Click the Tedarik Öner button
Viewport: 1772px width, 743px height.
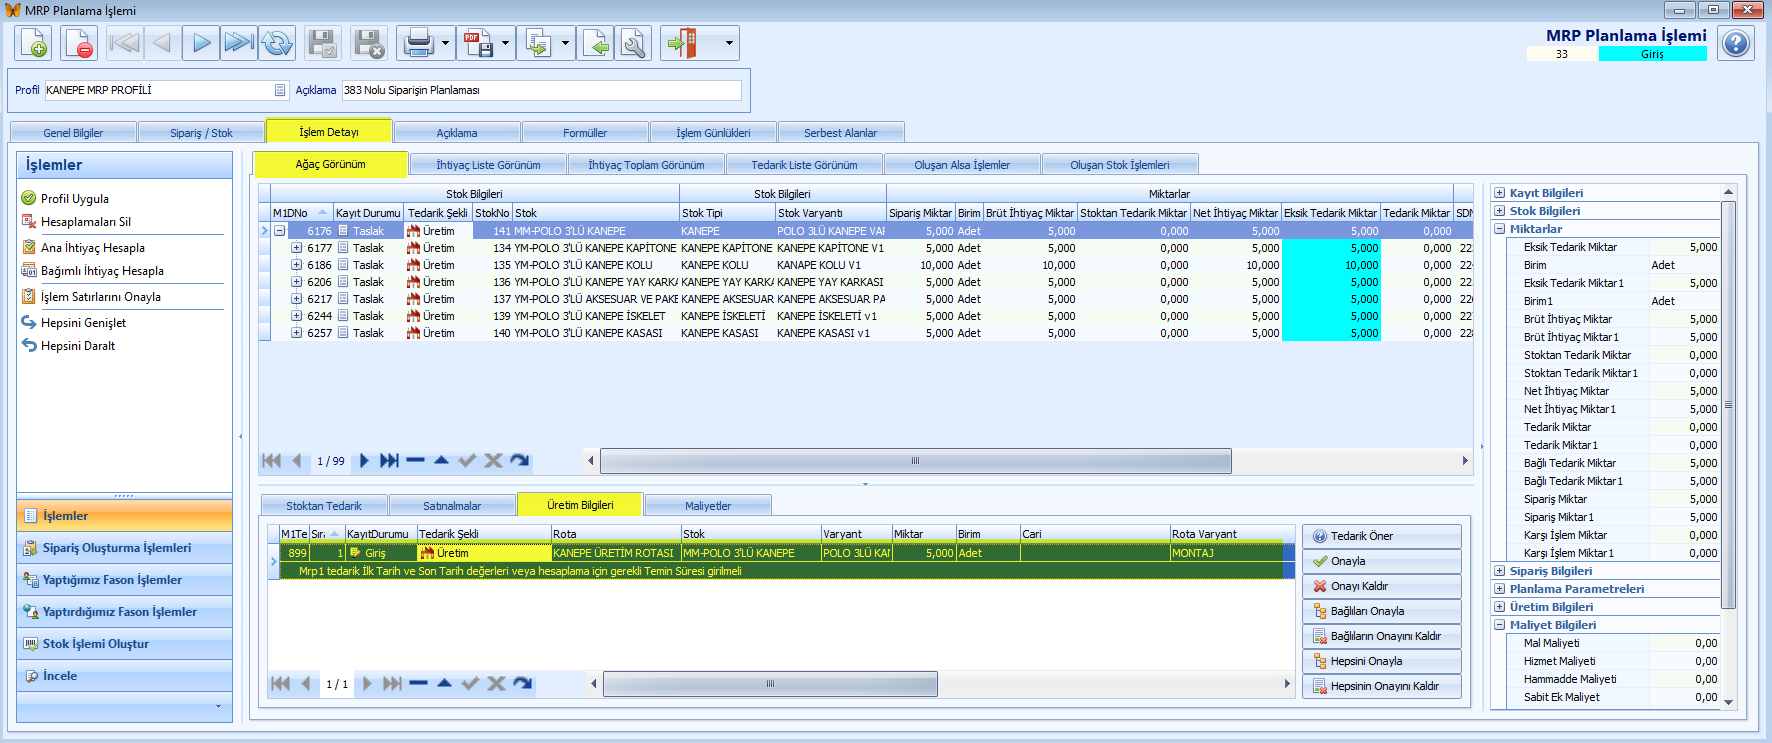click(x=1381, y=536)
